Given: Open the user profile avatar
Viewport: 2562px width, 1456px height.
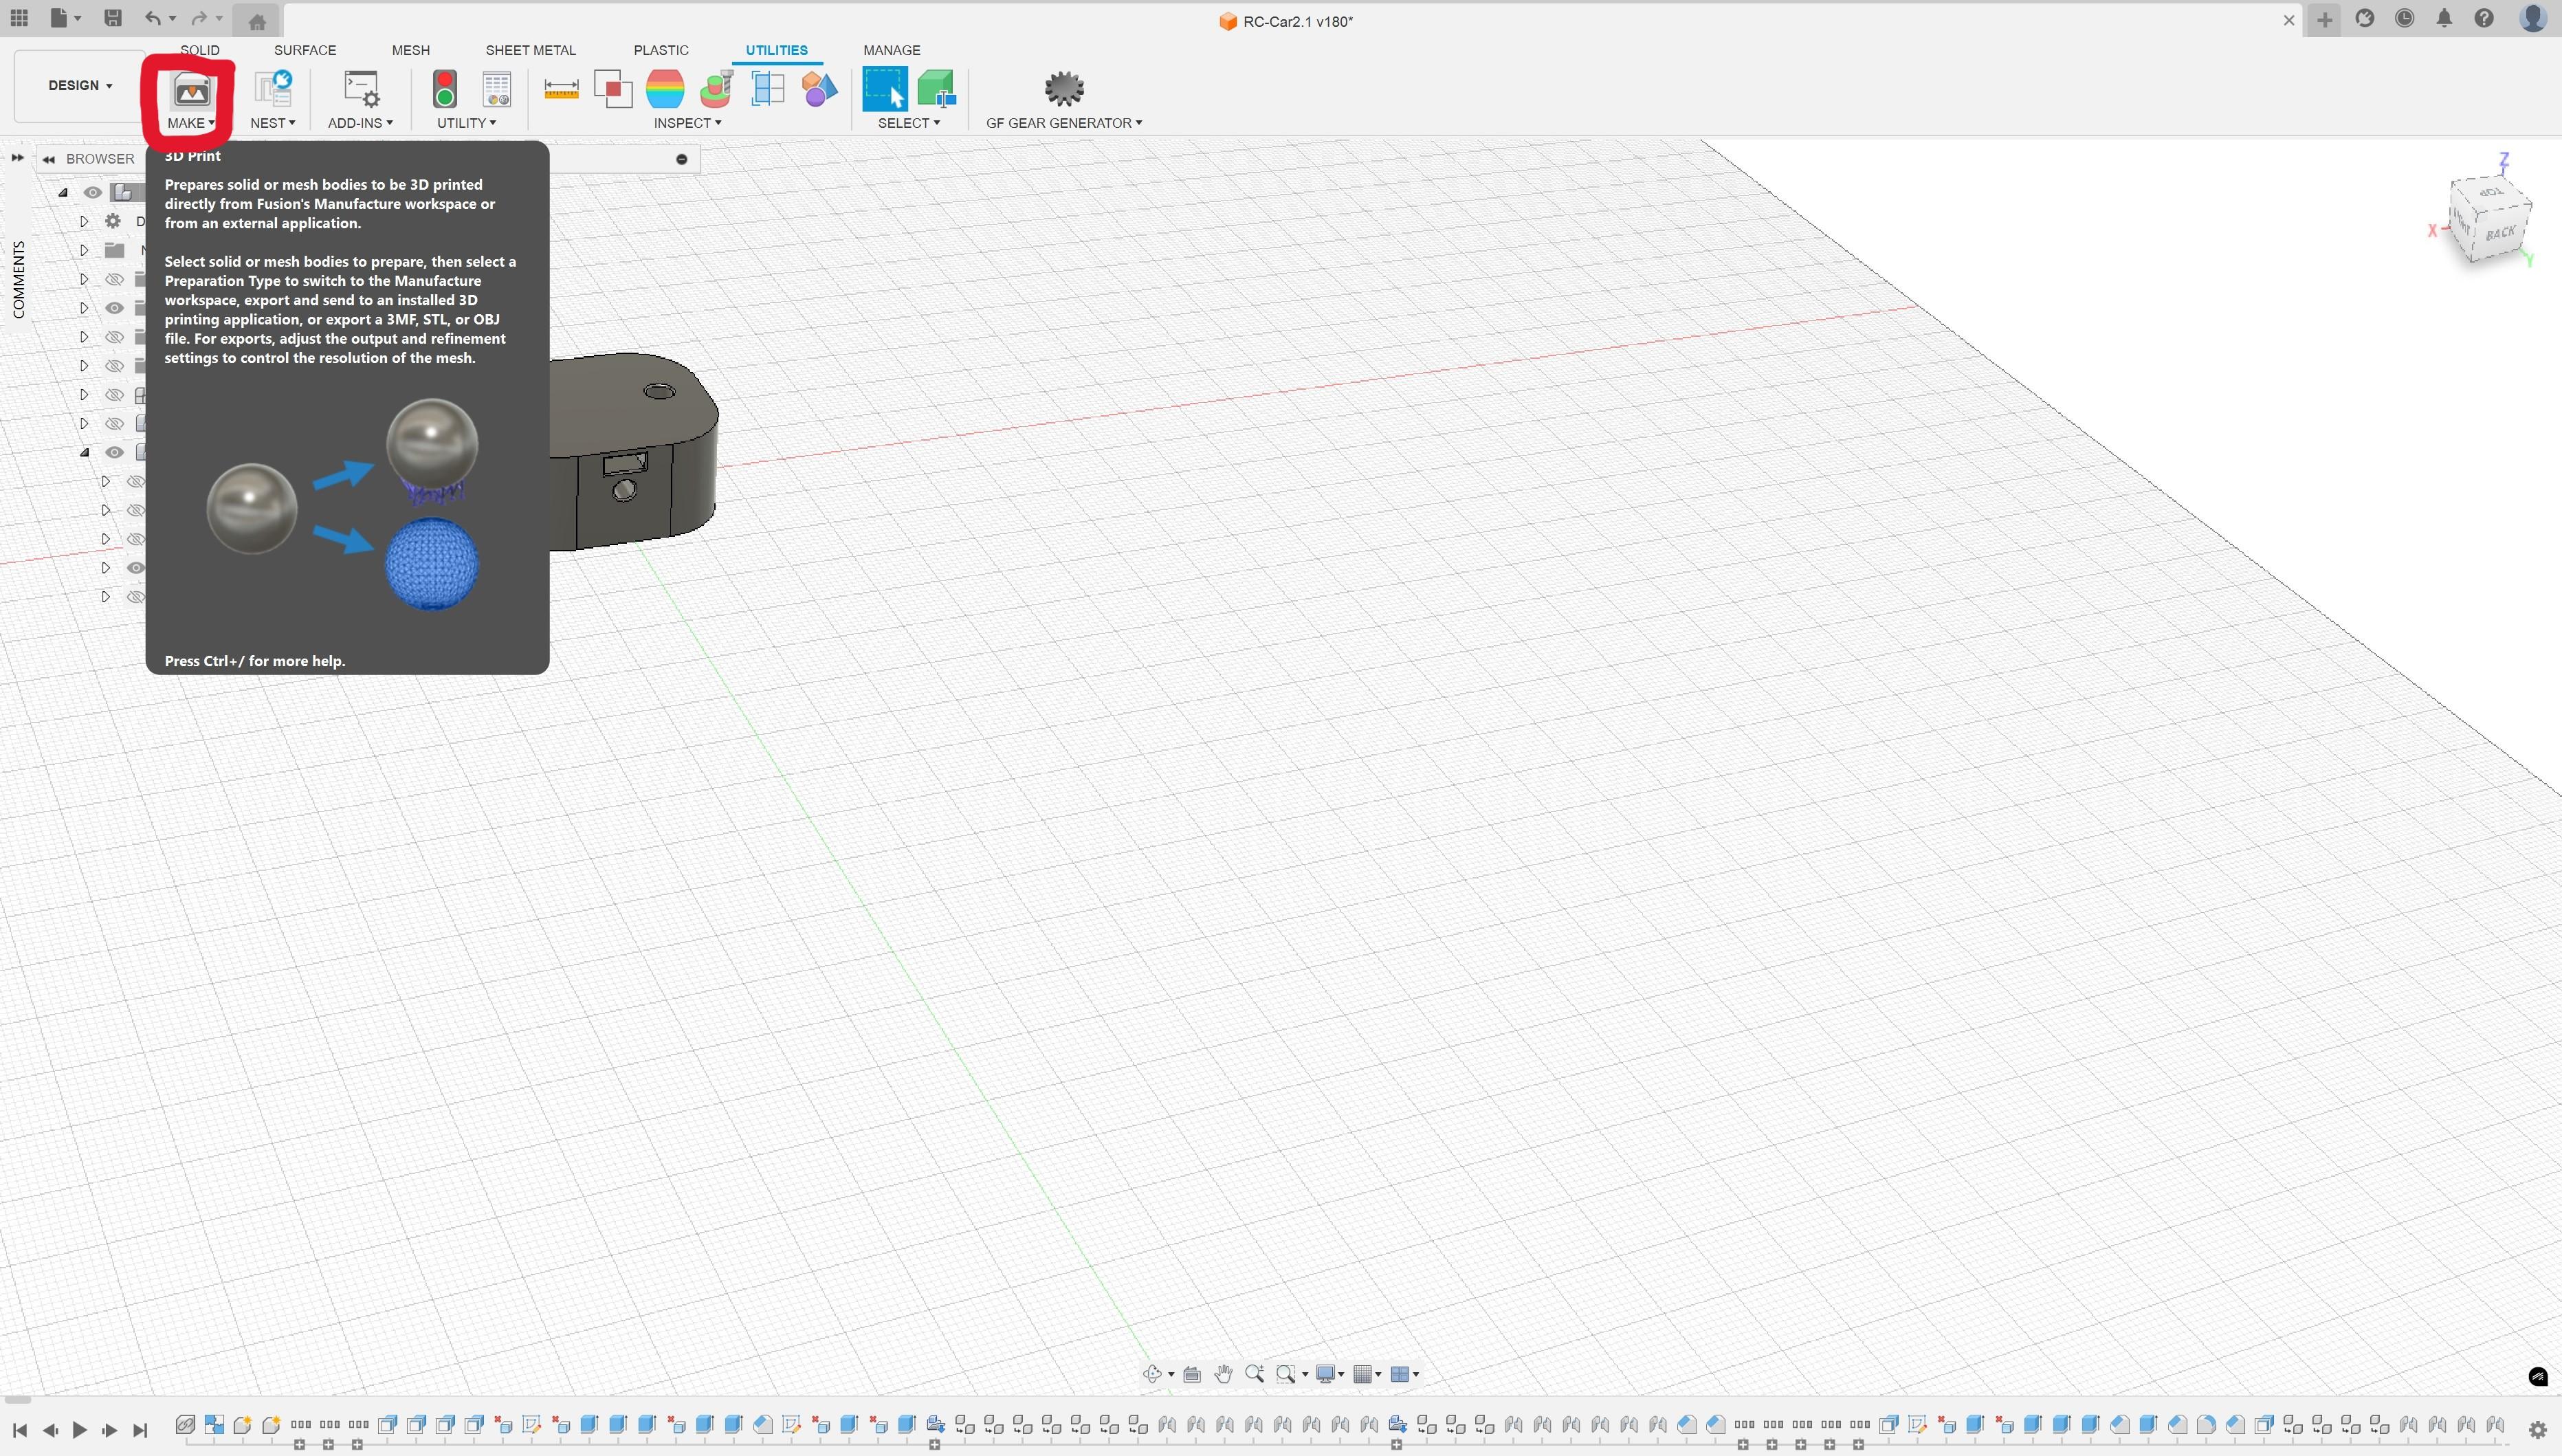Looking at the screenshot, I should click(x=2533, y=18).
